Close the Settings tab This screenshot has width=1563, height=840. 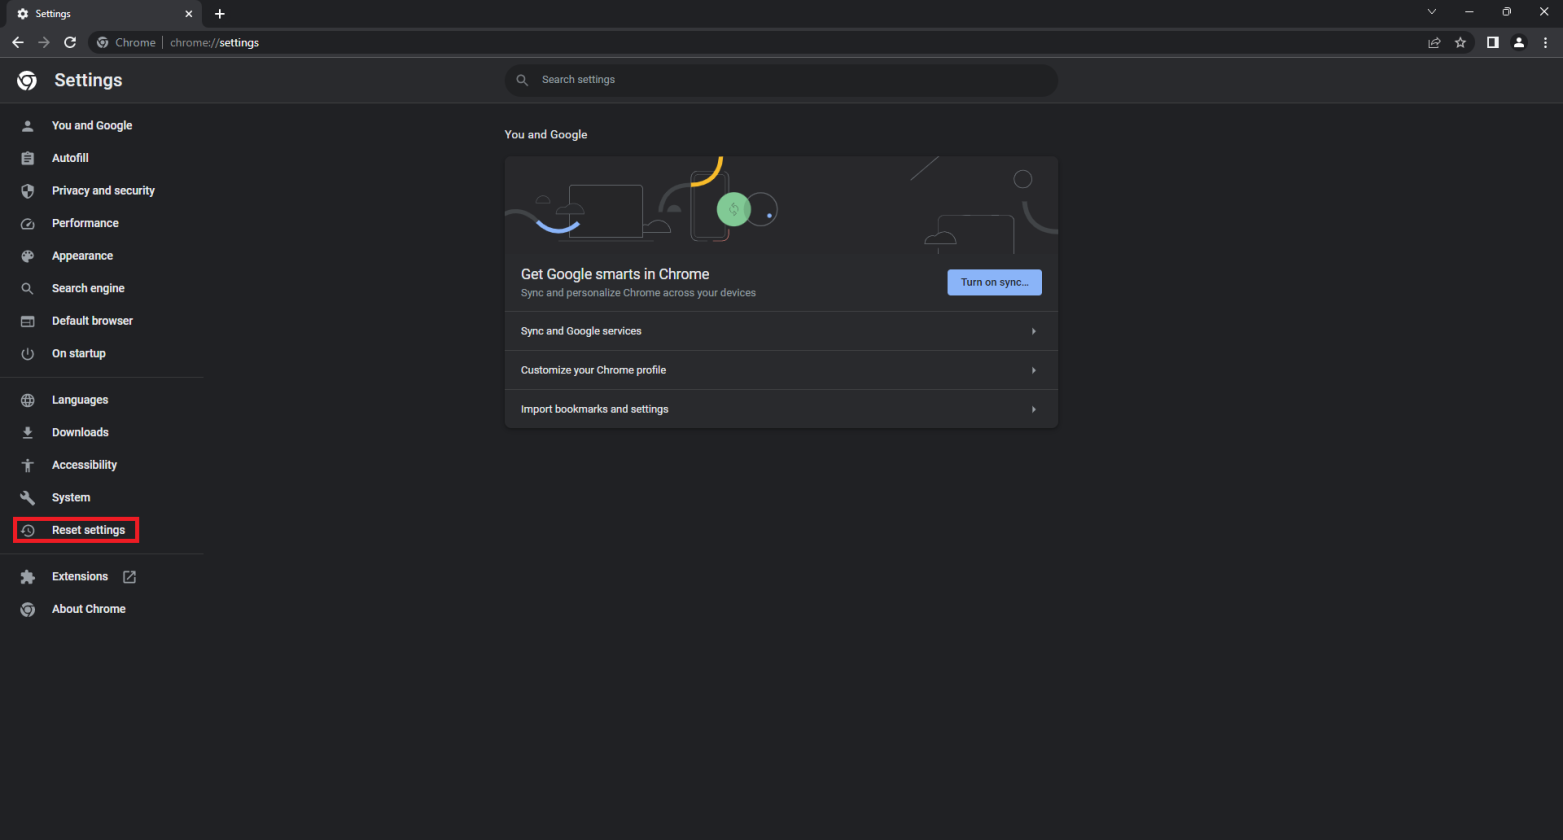tap(188, 14)
